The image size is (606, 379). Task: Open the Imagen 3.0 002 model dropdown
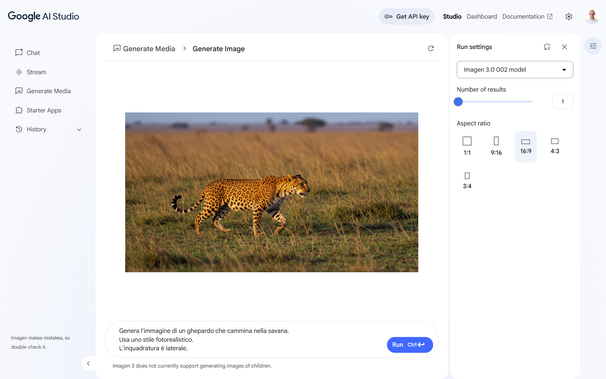point(515,70)
